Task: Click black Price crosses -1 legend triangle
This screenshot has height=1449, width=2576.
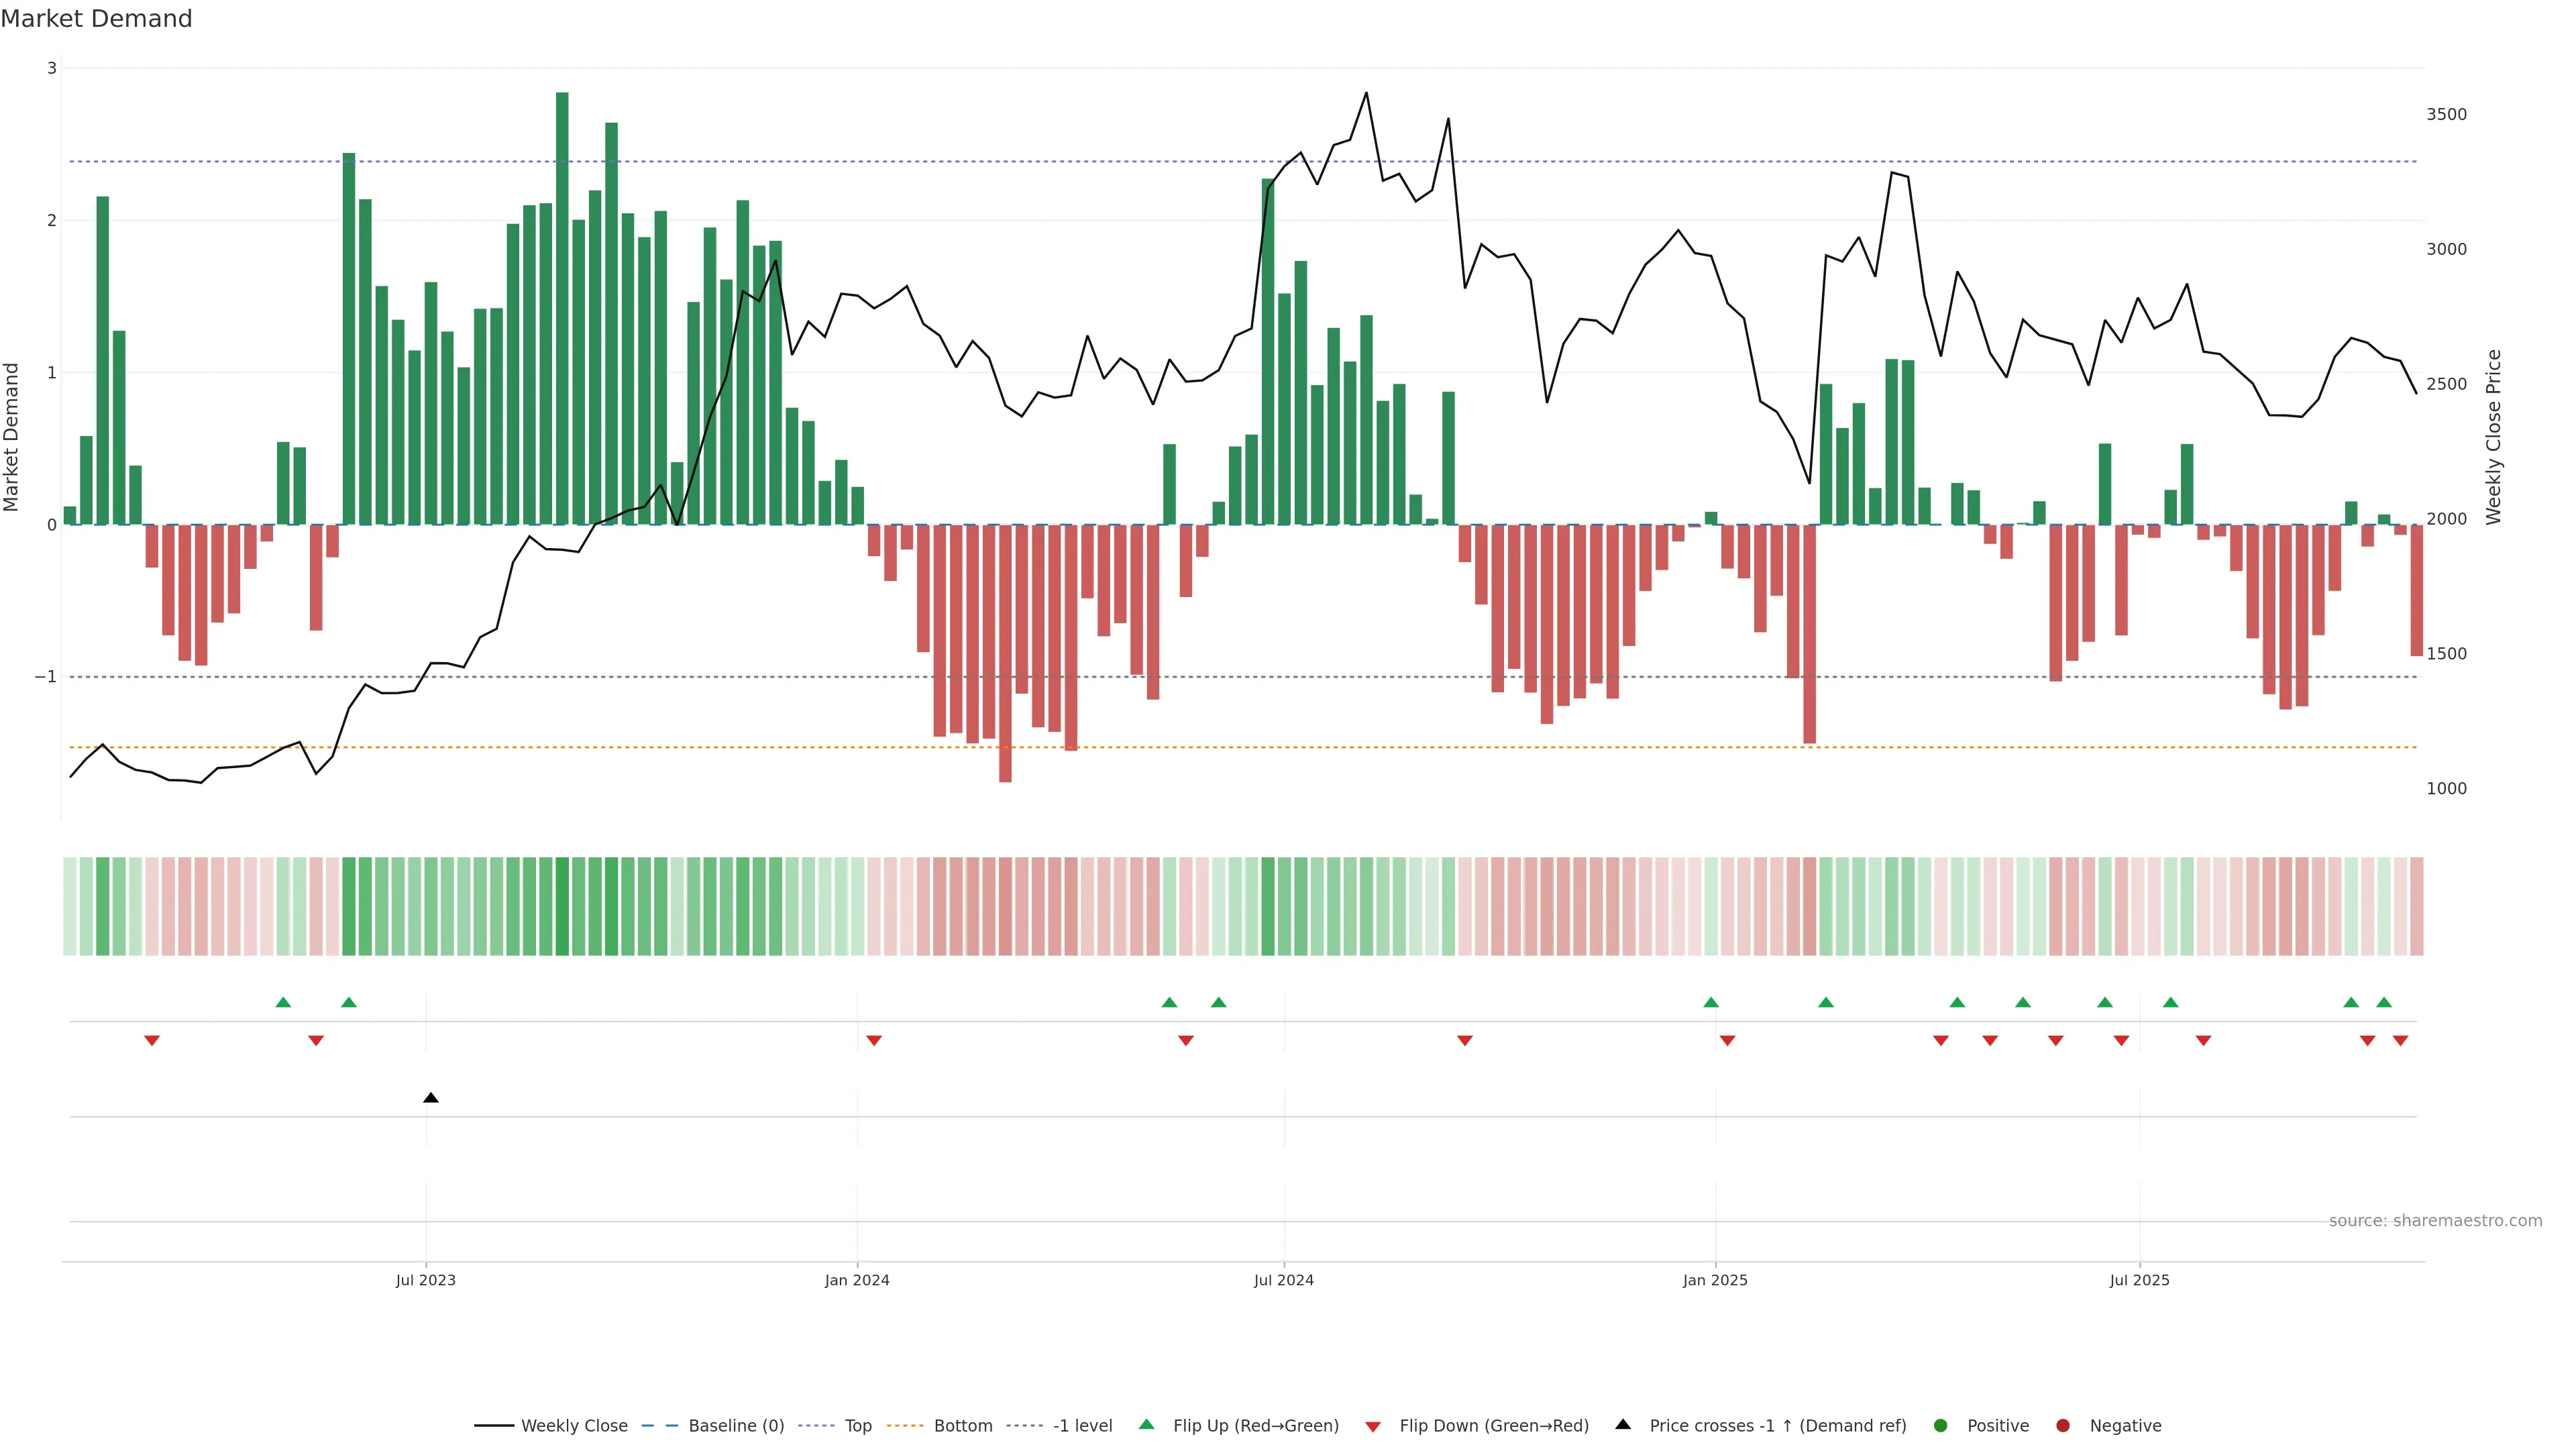Action: point(1623,1424)
